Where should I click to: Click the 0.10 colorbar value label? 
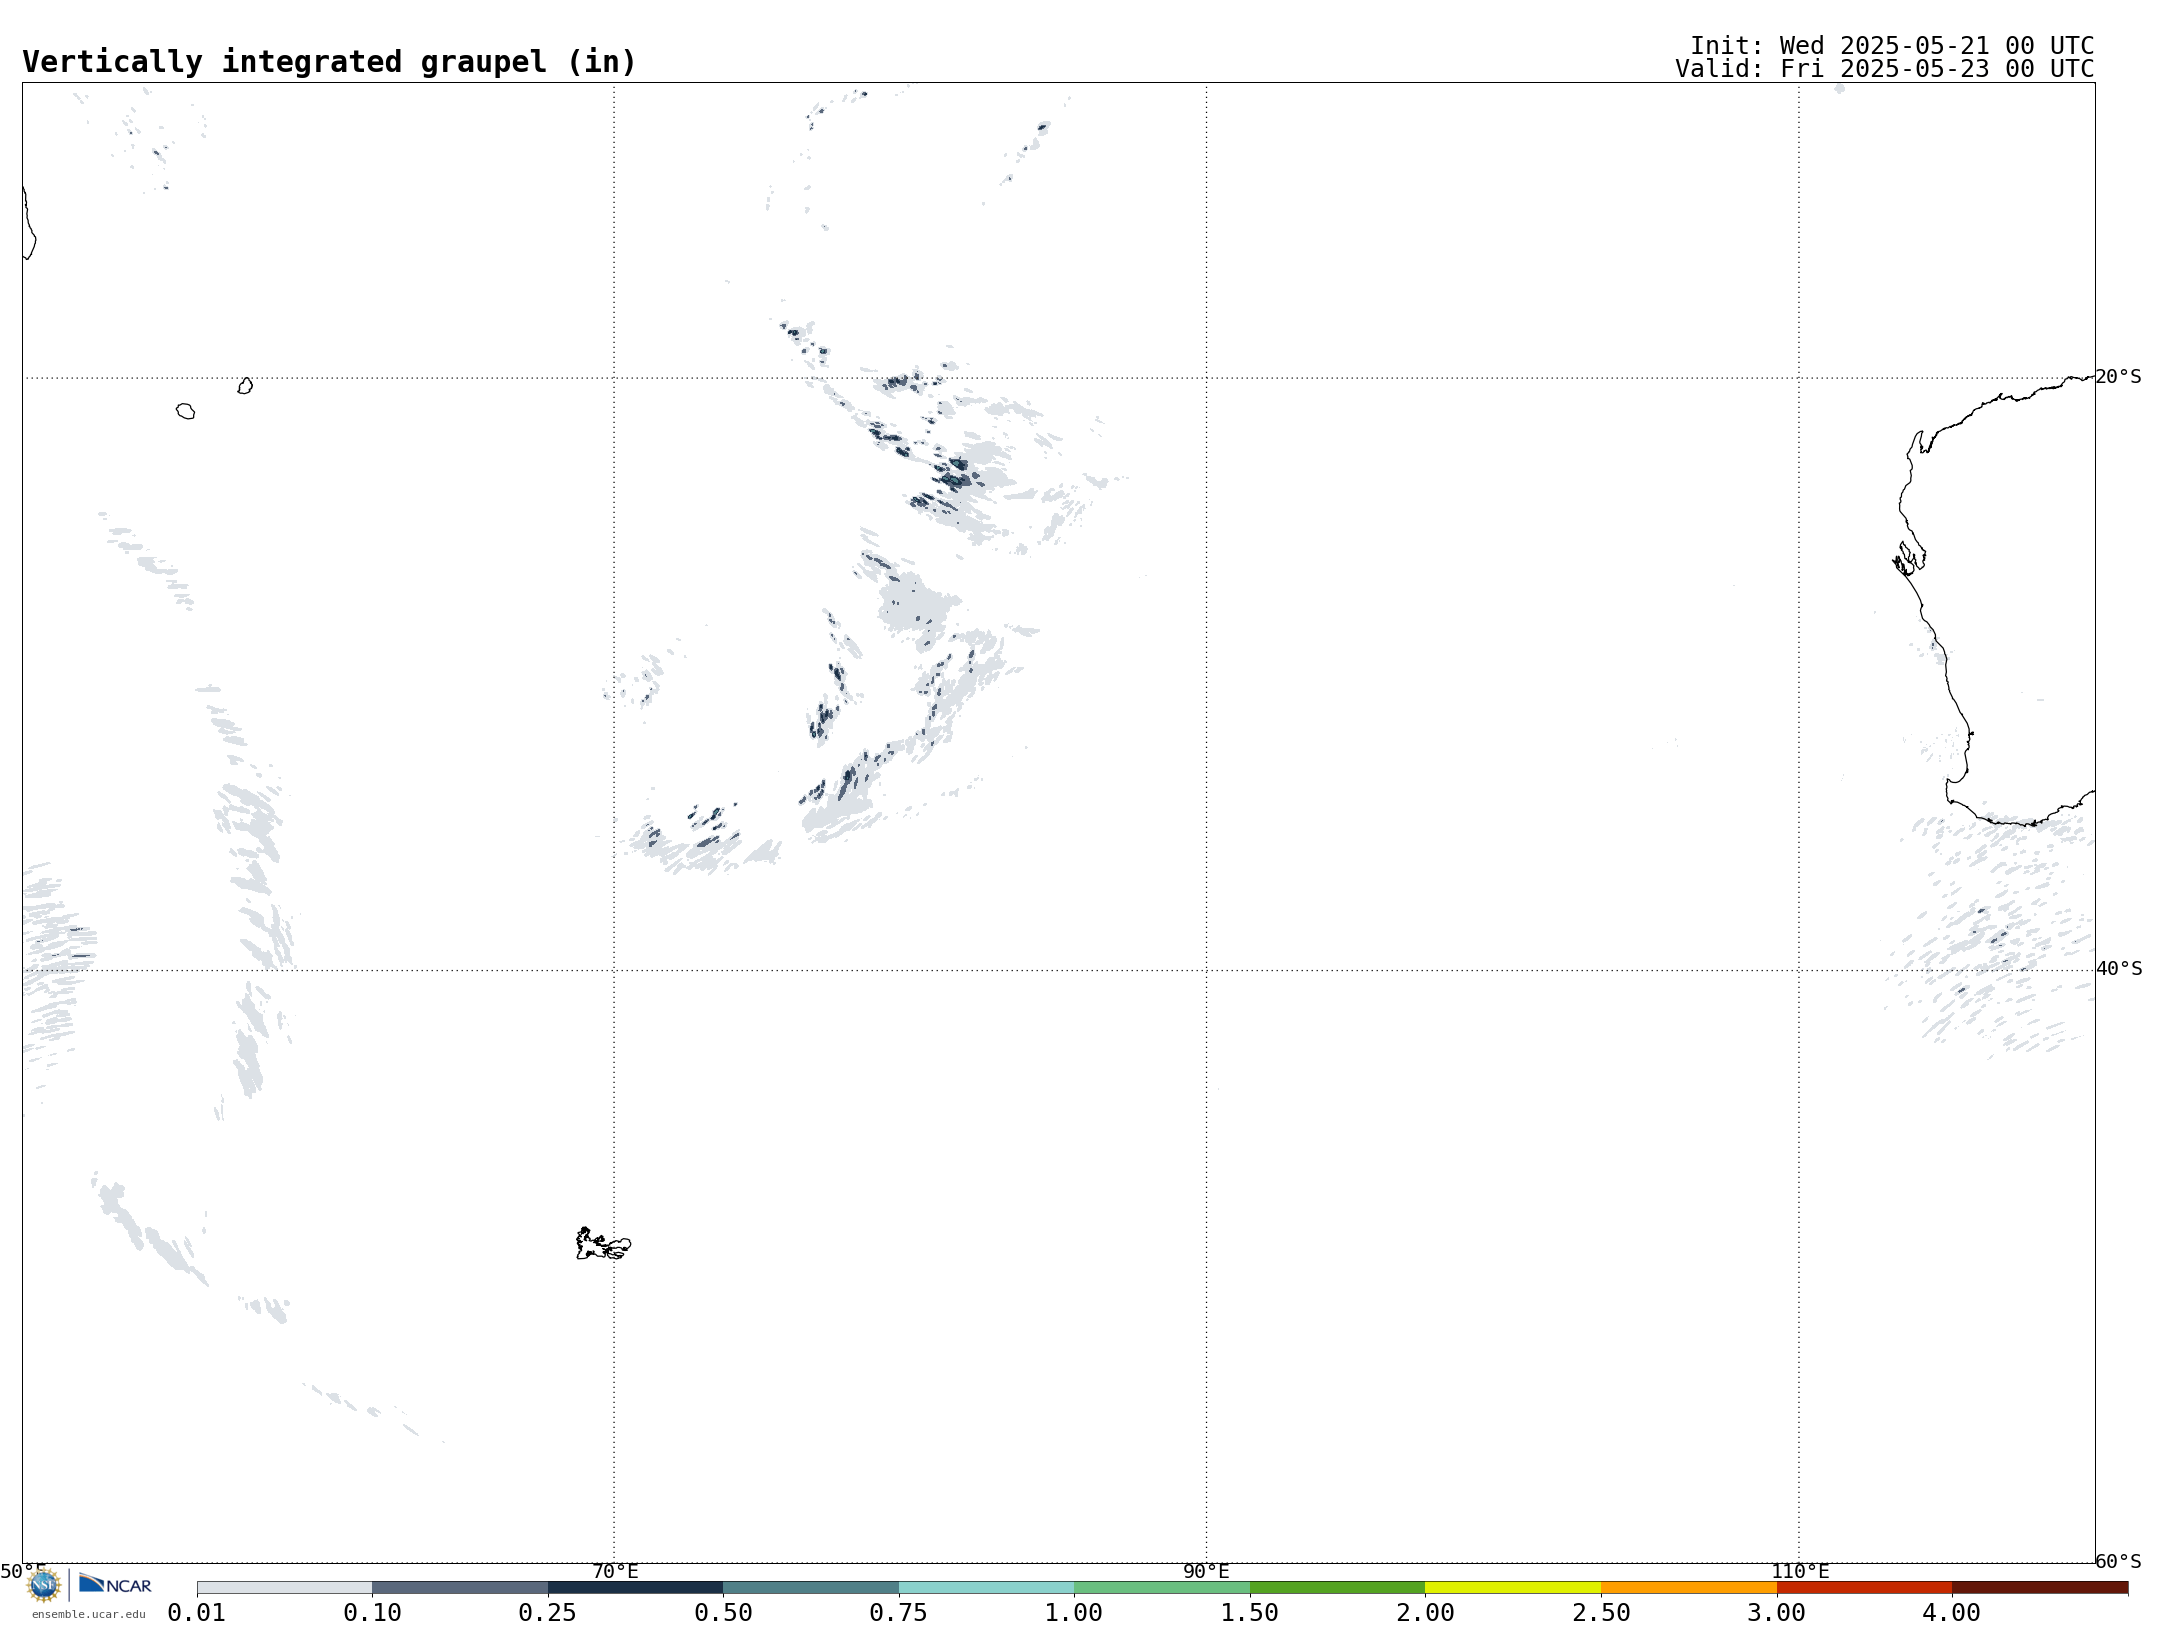pyautogui.click(x=372, y=1613)
